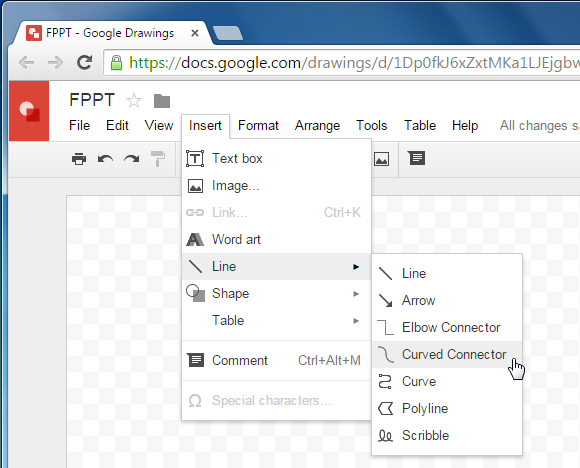The width and height of the screenshot is (580, 468).
Task: Select Scribble in Line submenu
Action: coord(447,435)
